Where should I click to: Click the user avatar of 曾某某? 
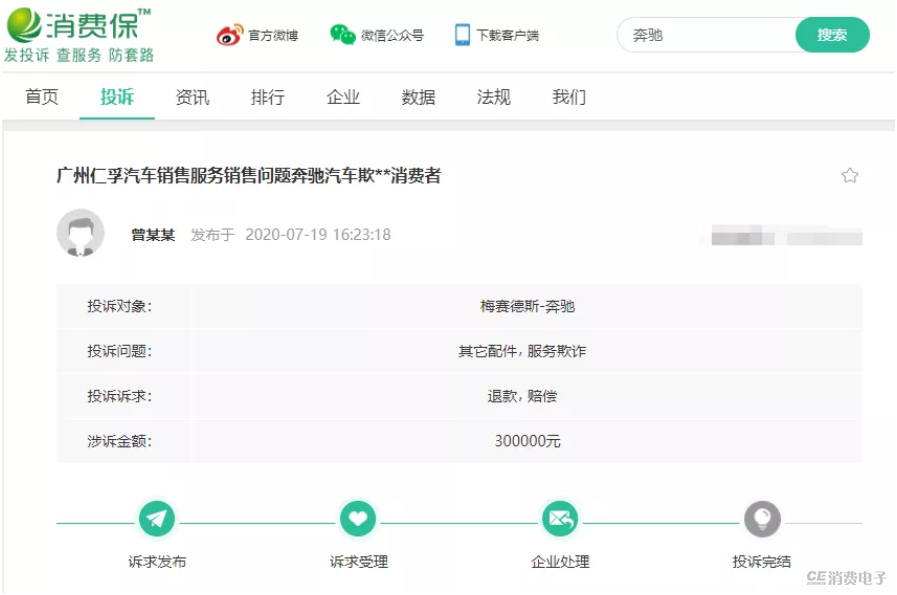(x=81, y=233)
